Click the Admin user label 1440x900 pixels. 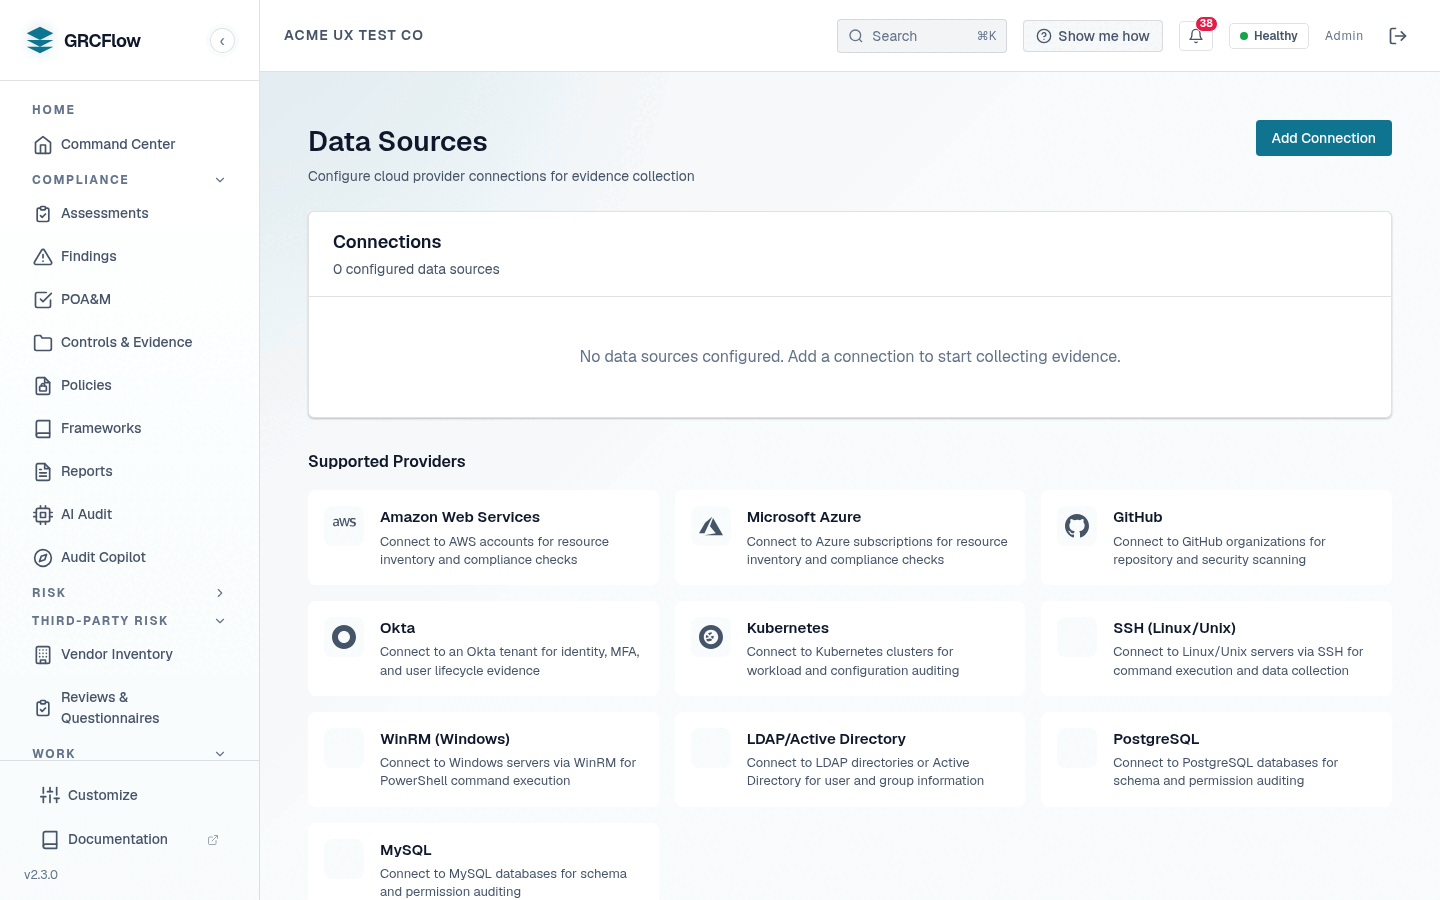pos(1344,36)
